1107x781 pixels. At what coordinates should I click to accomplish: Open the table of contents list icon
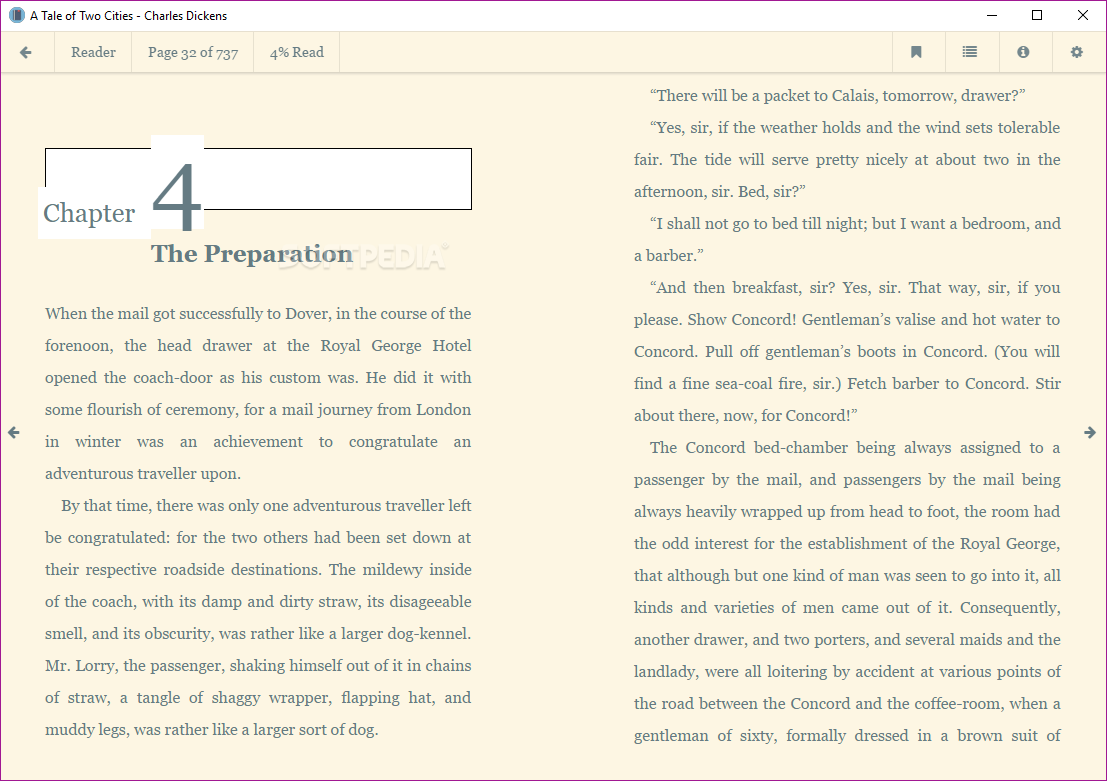tap(970, 52)
